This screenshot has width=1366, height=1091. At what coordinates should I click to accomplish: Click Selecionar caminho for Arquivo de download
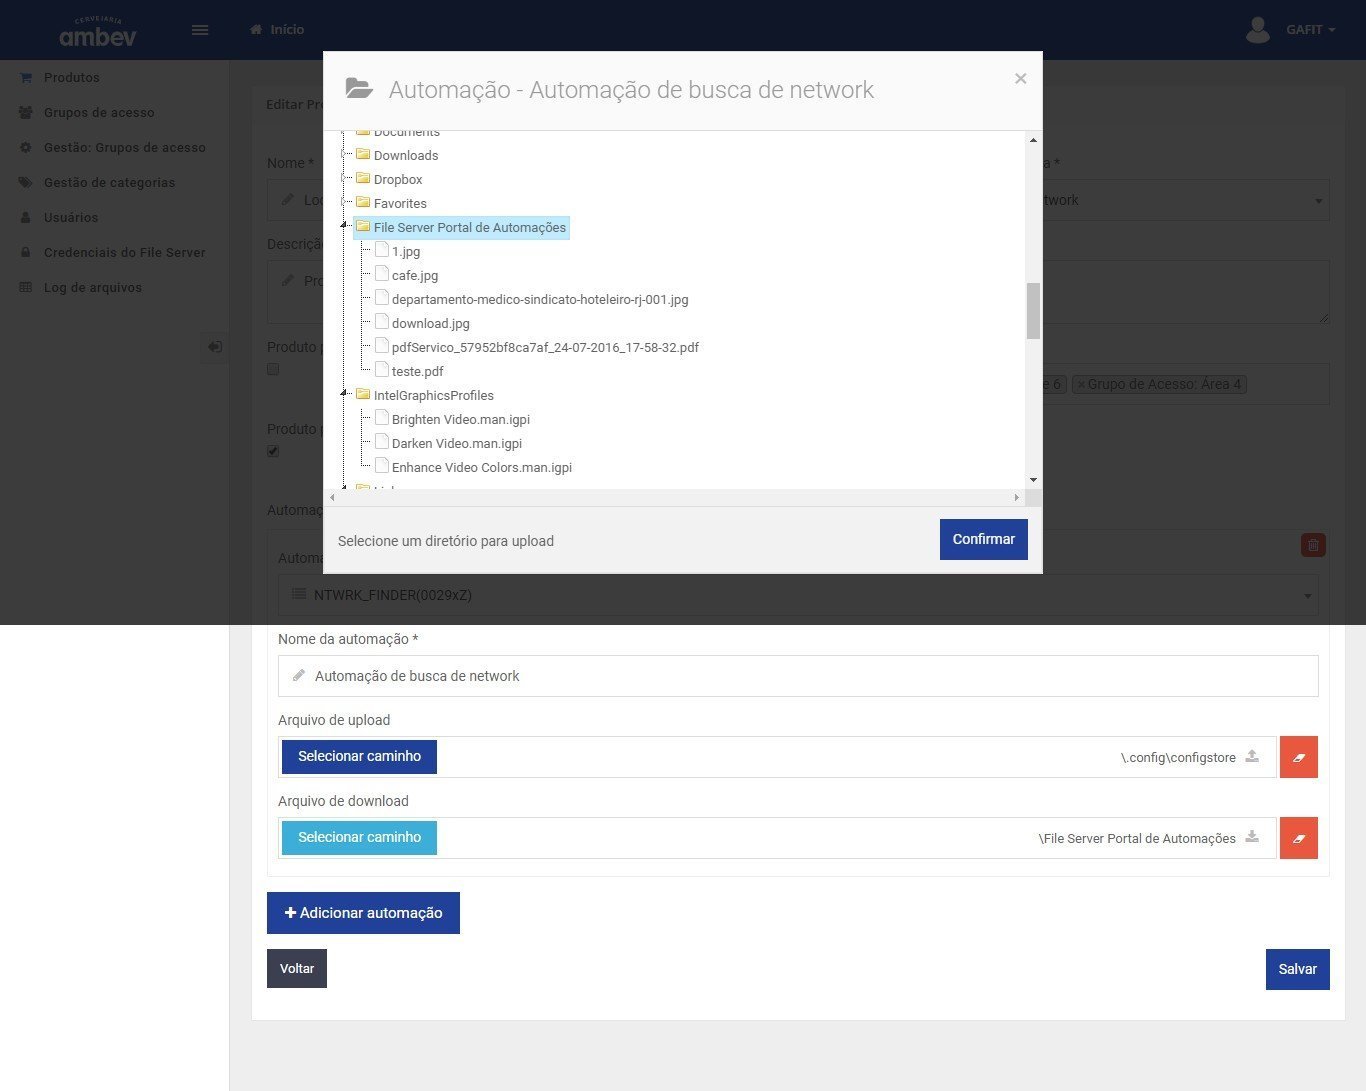(359, 838)
